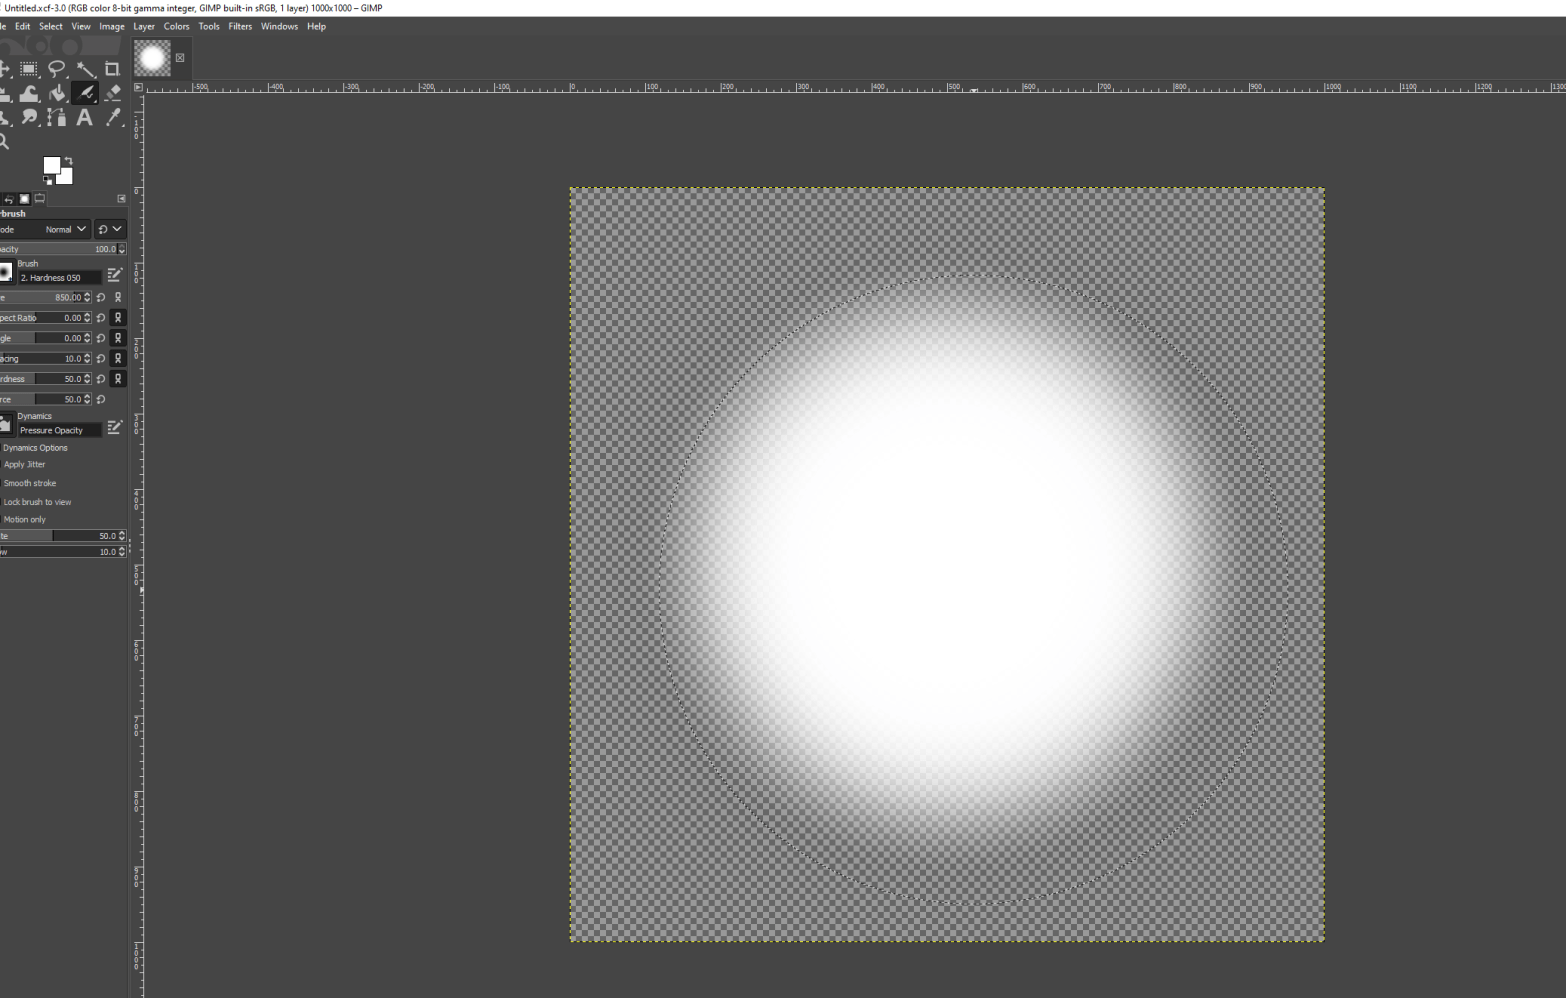The image size is (1566, 998).
Task: Open the Filters menu
Action: (240, 26)
